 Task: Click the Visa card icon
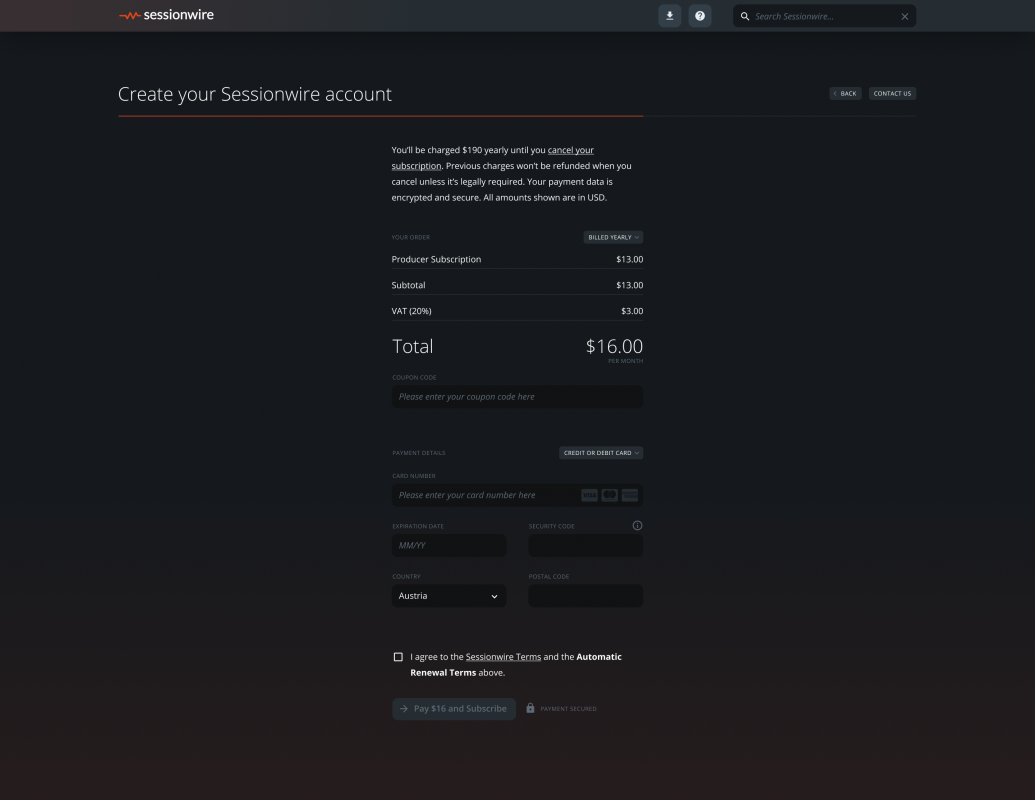pos(589,495)
